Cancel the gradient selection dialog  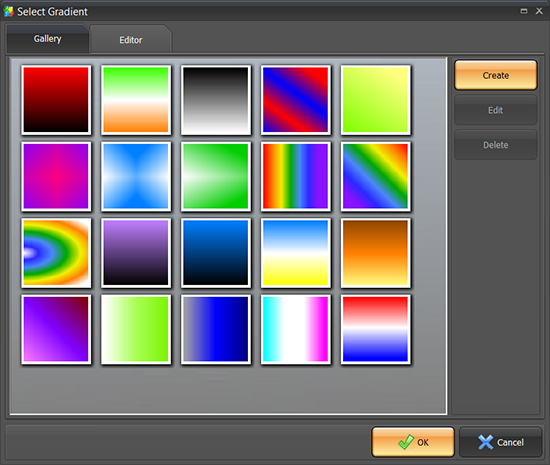pyautogui.click(x=501, y=442)
